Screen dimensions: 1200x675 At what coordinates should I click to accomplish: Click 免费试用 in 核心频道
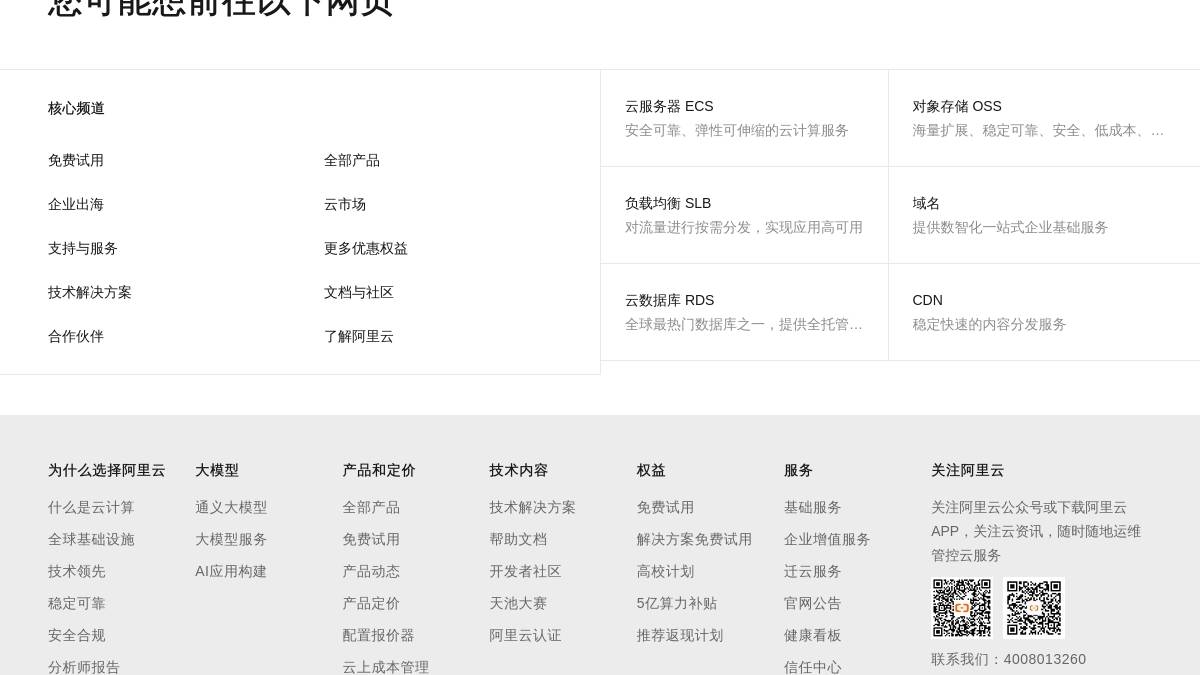click(x=76, y=160)
